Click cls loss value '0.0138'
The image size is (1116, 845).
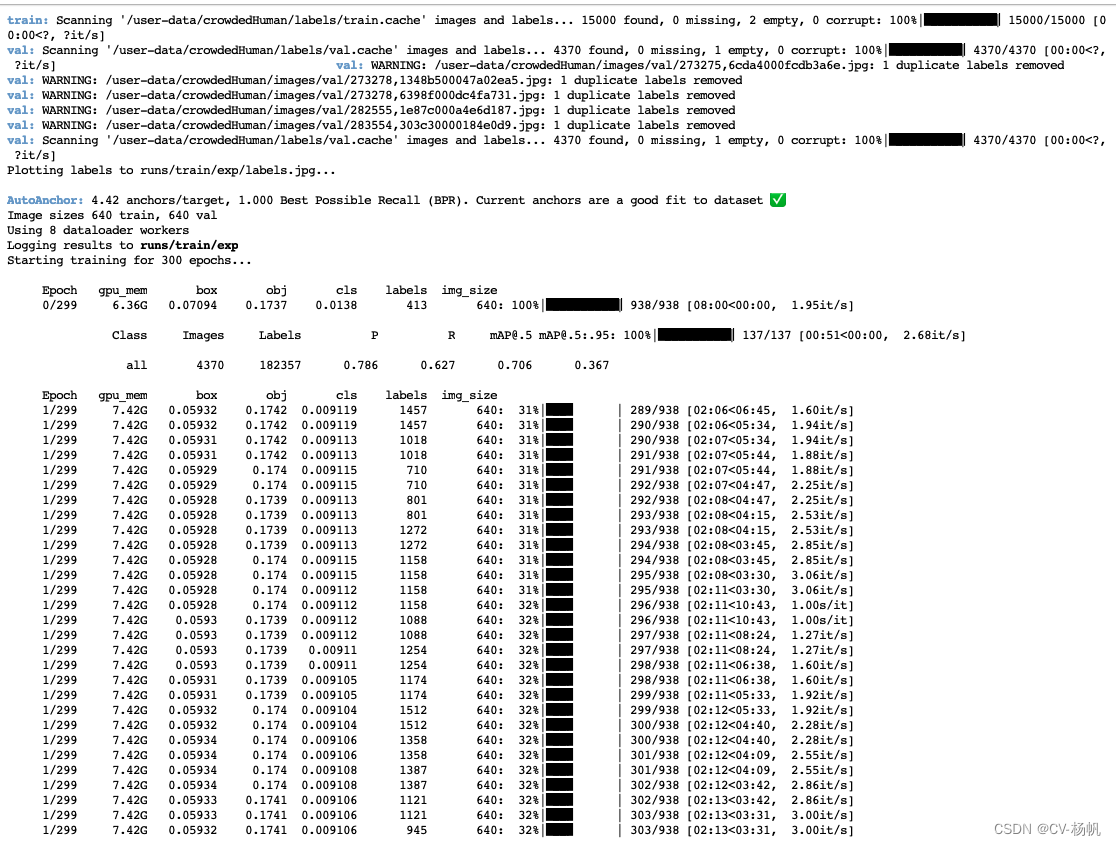click(336, 305)
